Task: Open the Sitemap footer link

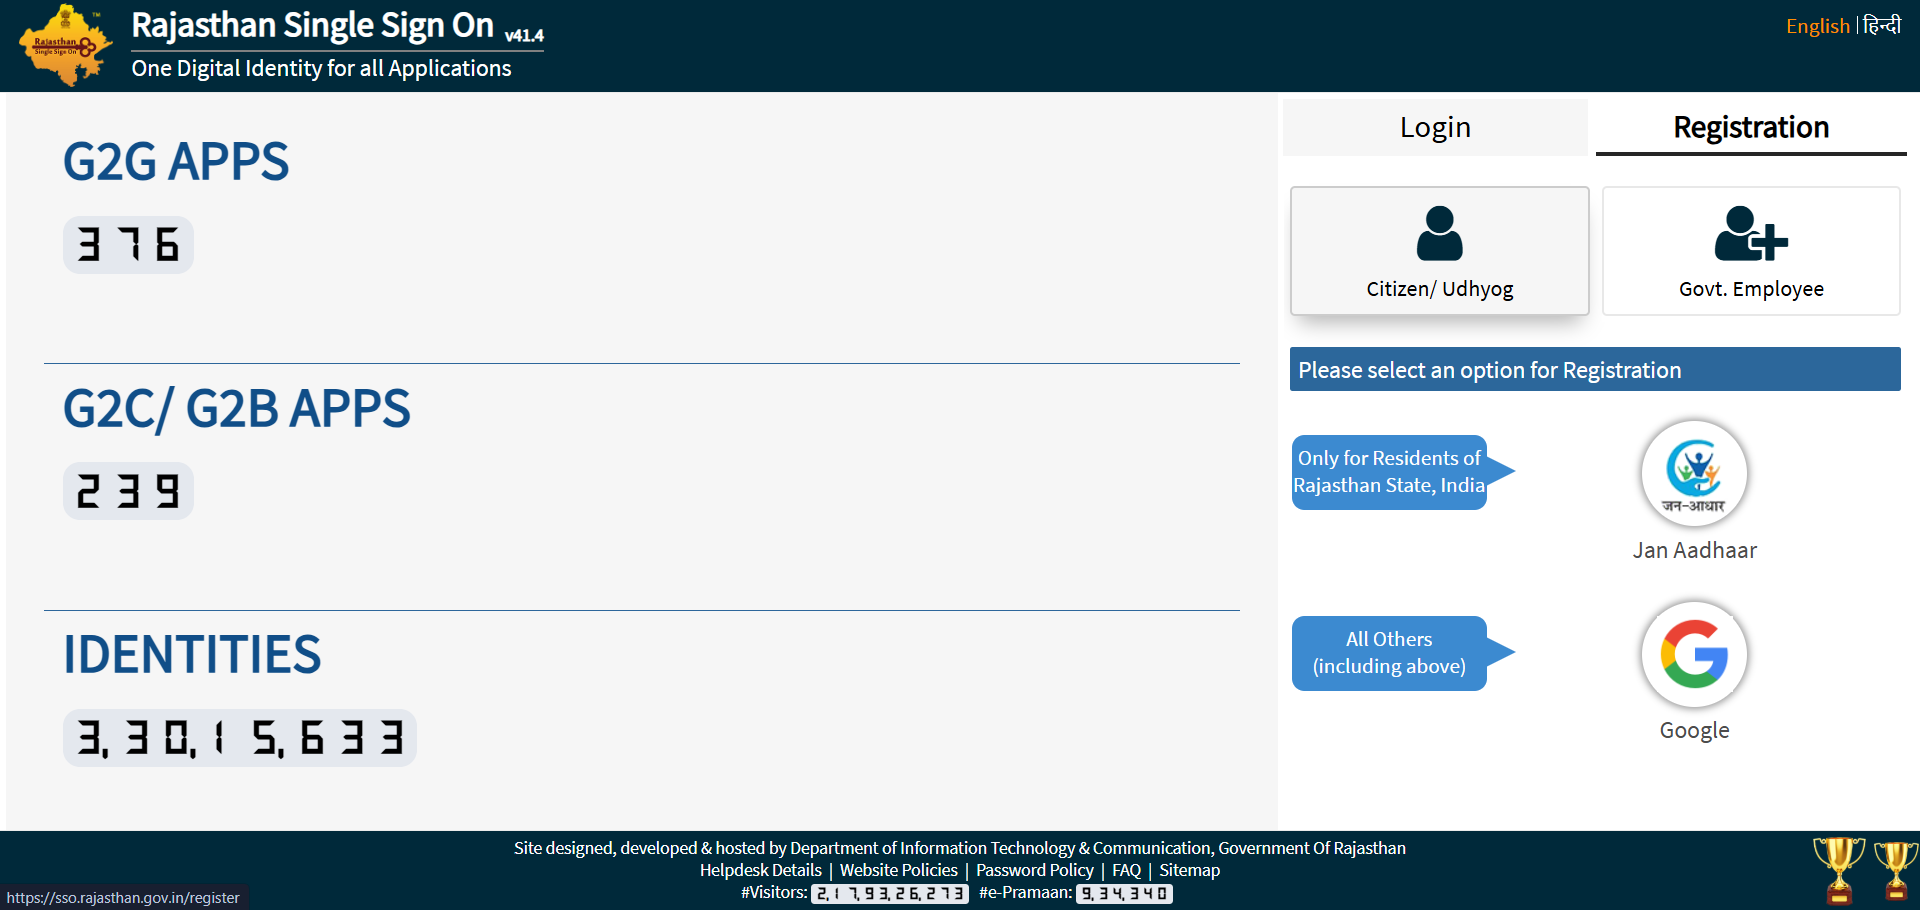Action: (x=1189, y=870)
